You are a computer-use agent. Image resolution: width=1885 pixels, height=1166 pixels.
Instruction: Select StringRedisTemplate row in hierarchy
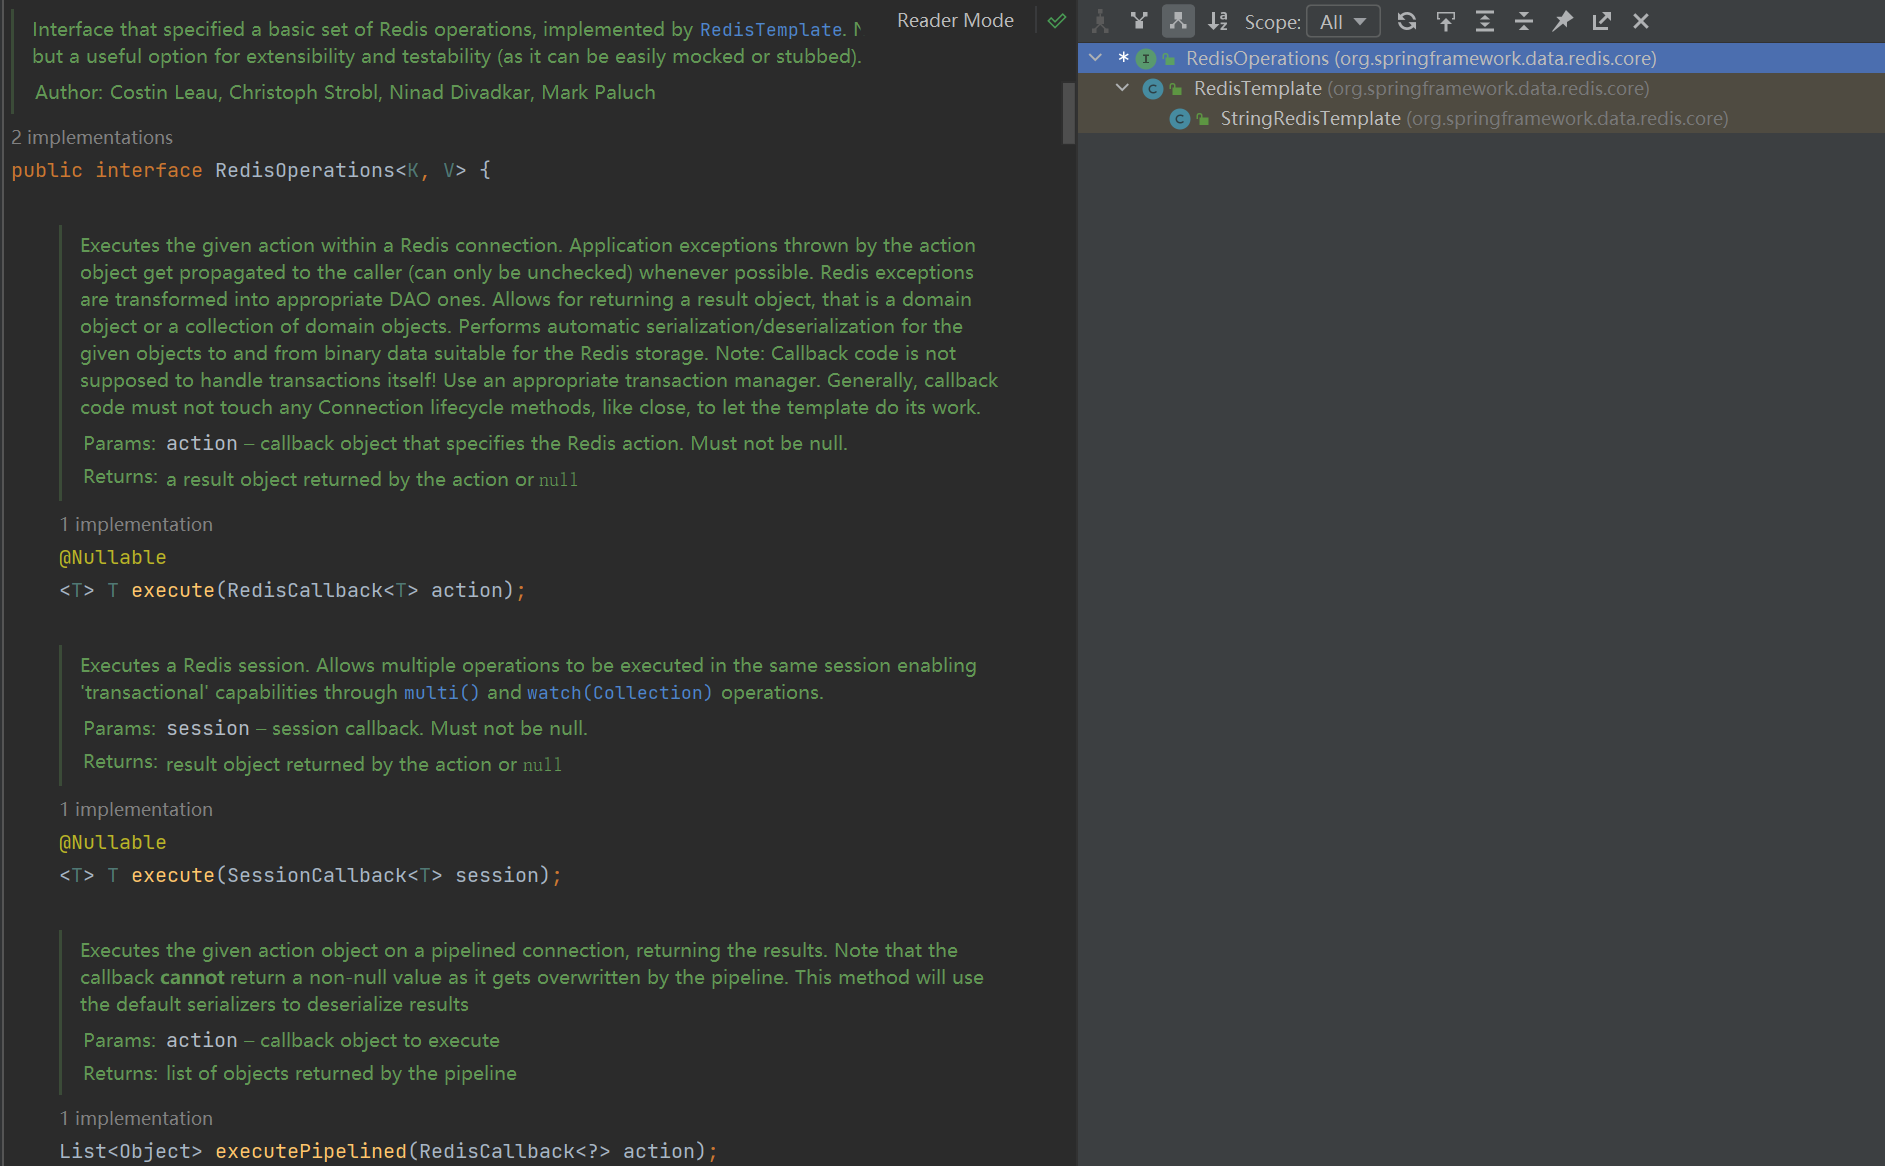1482,118
